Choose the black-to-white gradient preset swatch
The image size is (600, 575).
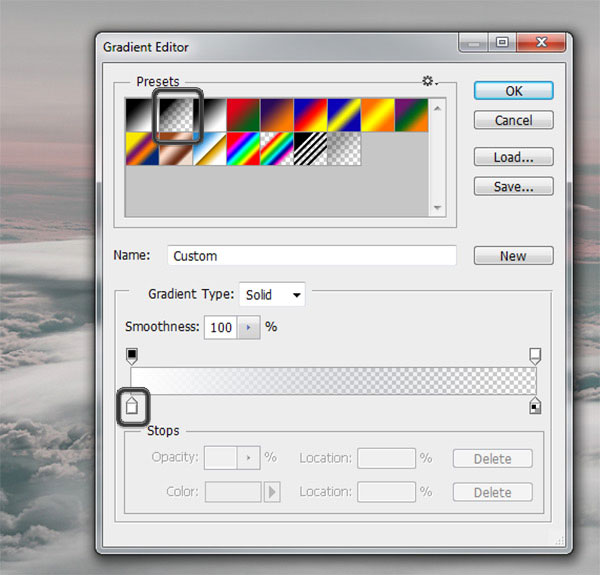(210, 115)
